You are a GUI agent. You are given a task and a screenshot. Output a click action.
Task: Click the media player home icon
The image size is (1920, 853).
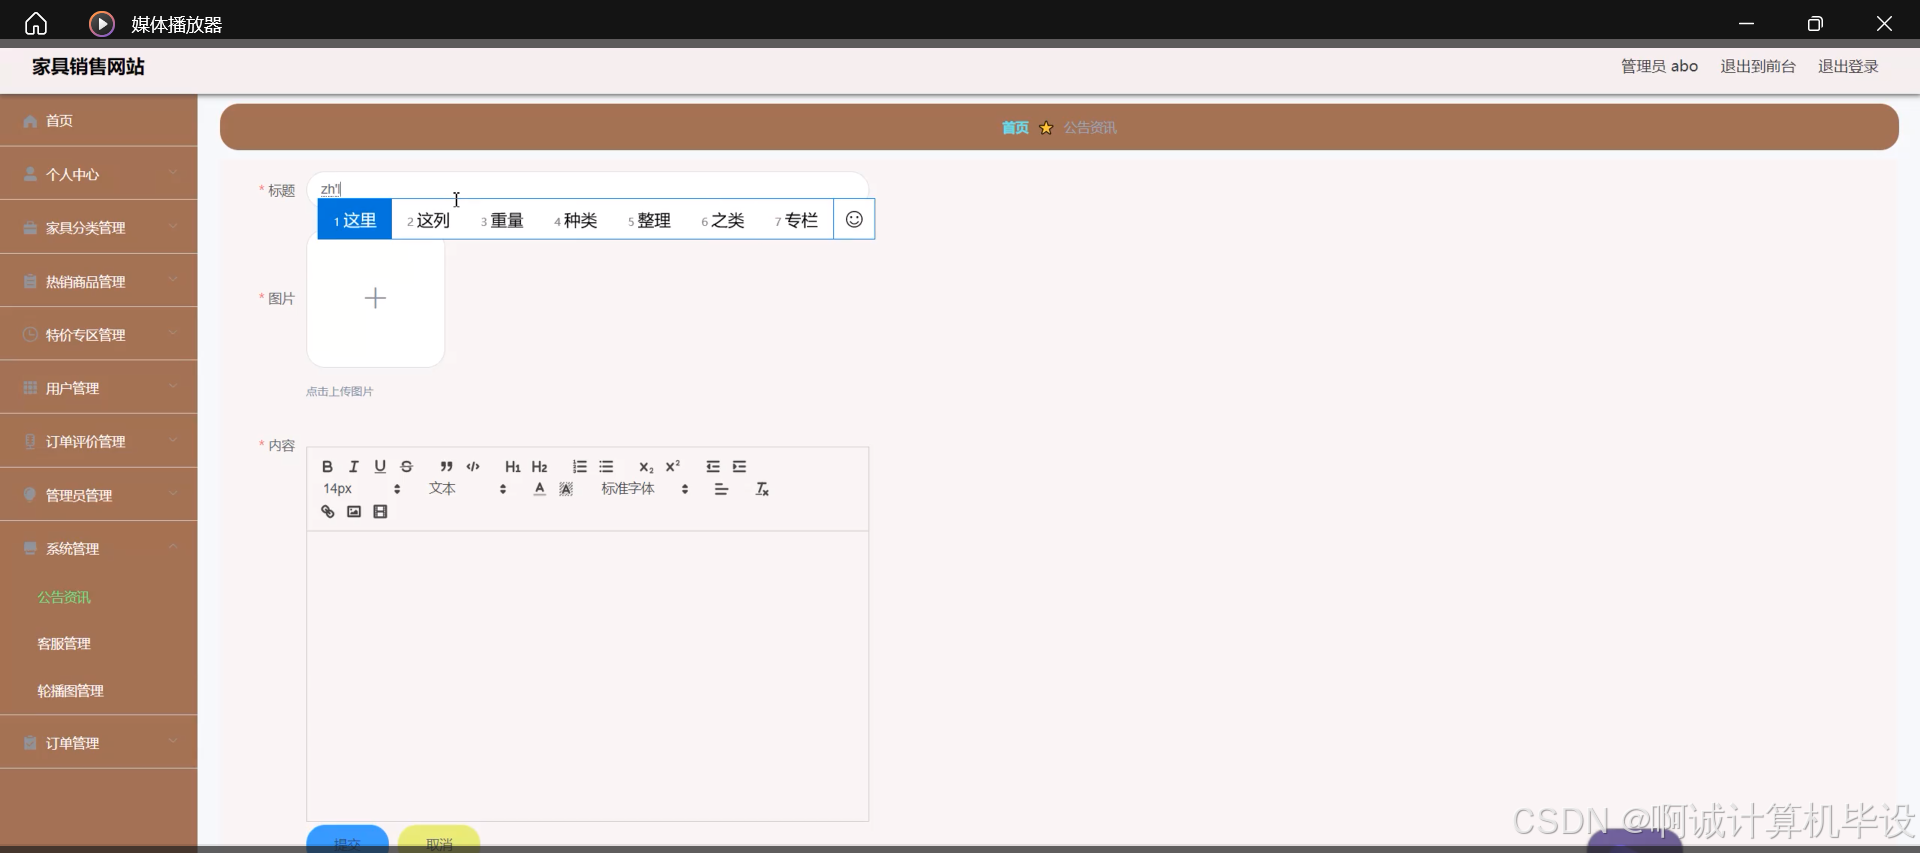point(36,23)
